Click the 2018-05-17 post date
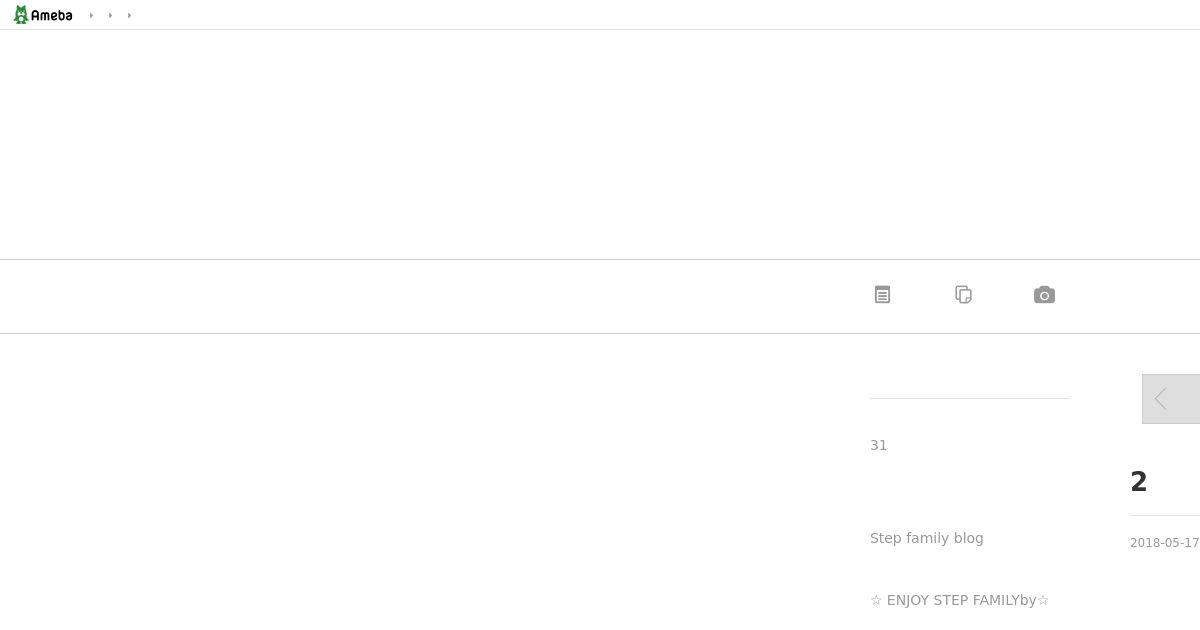 coord(1164,543)
